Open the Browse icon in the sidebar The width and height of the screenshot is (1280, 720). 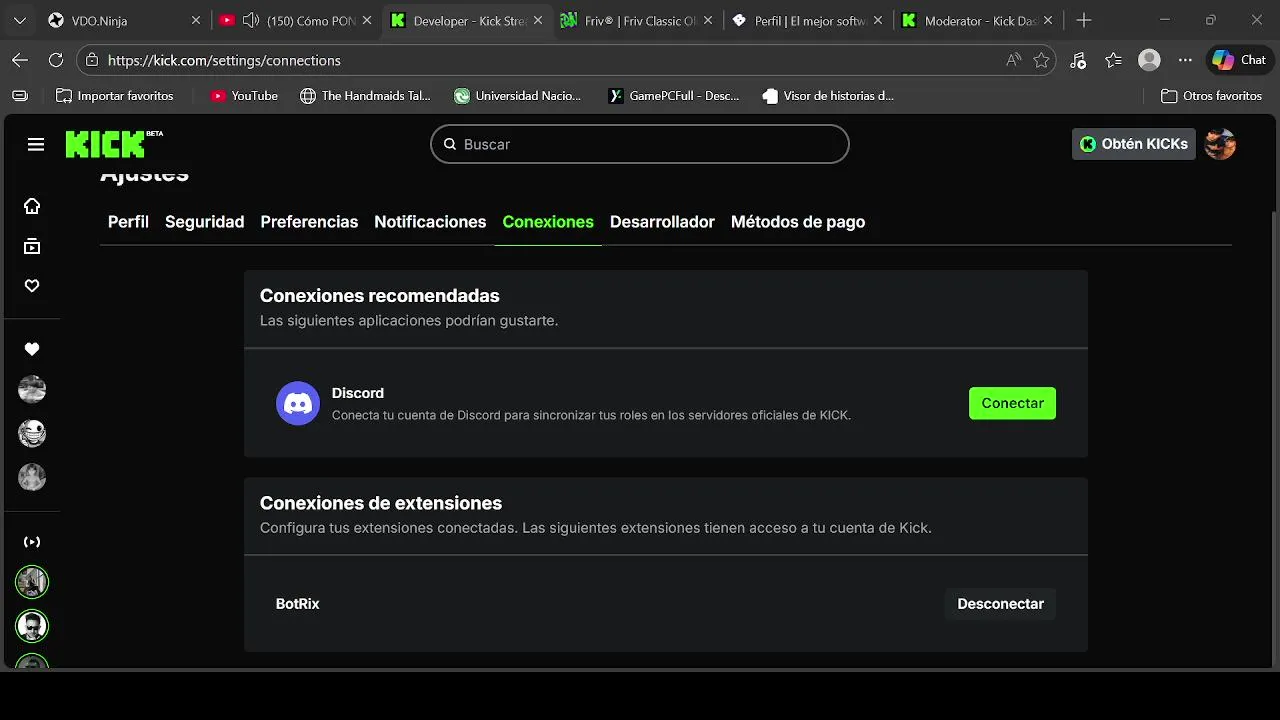32,246
